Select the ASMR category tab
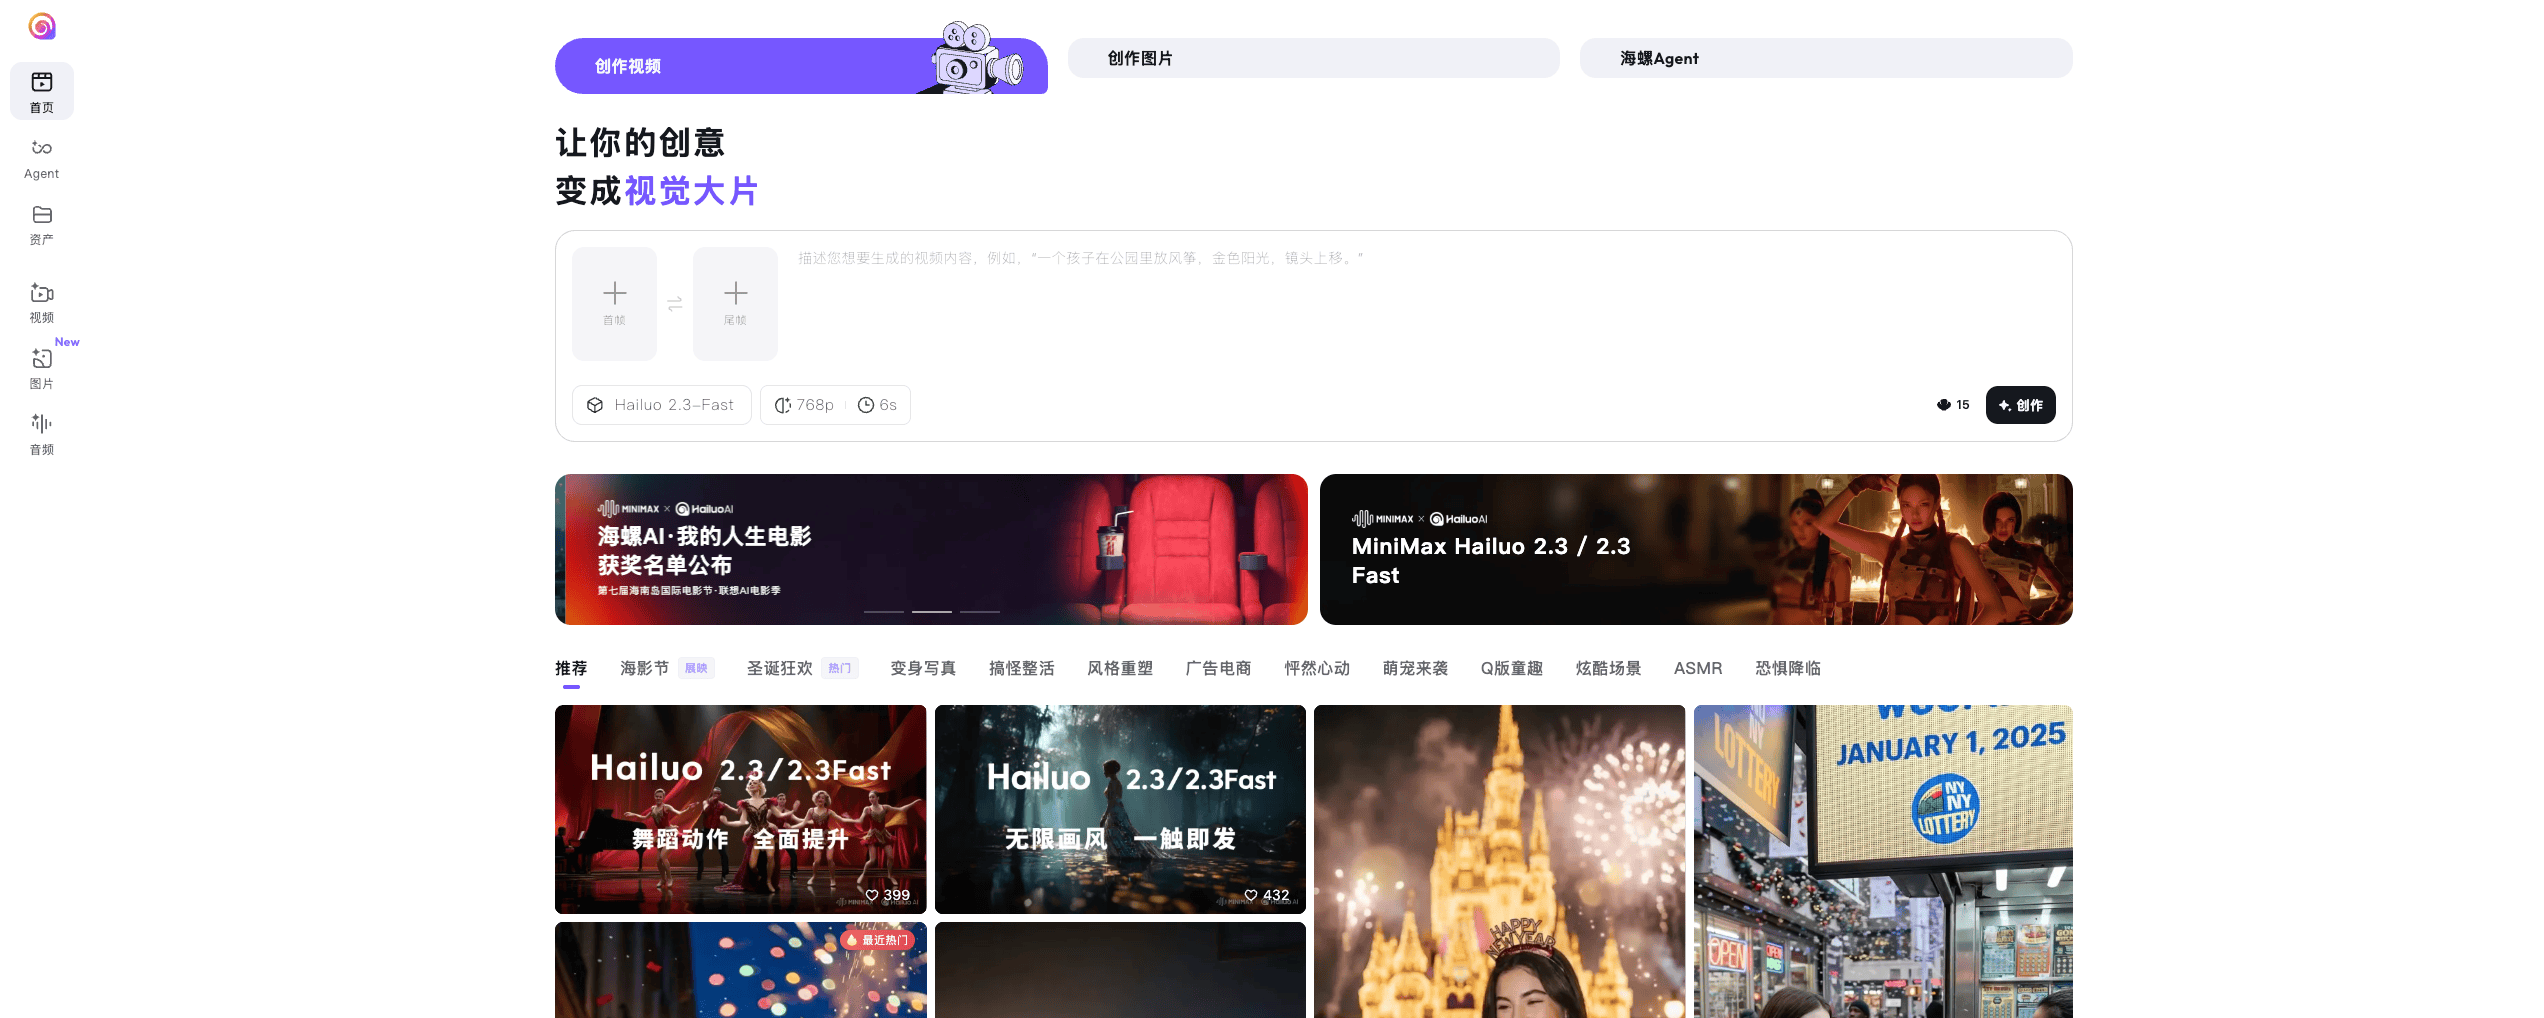 pyautogui.click(x=1698, y=668)
